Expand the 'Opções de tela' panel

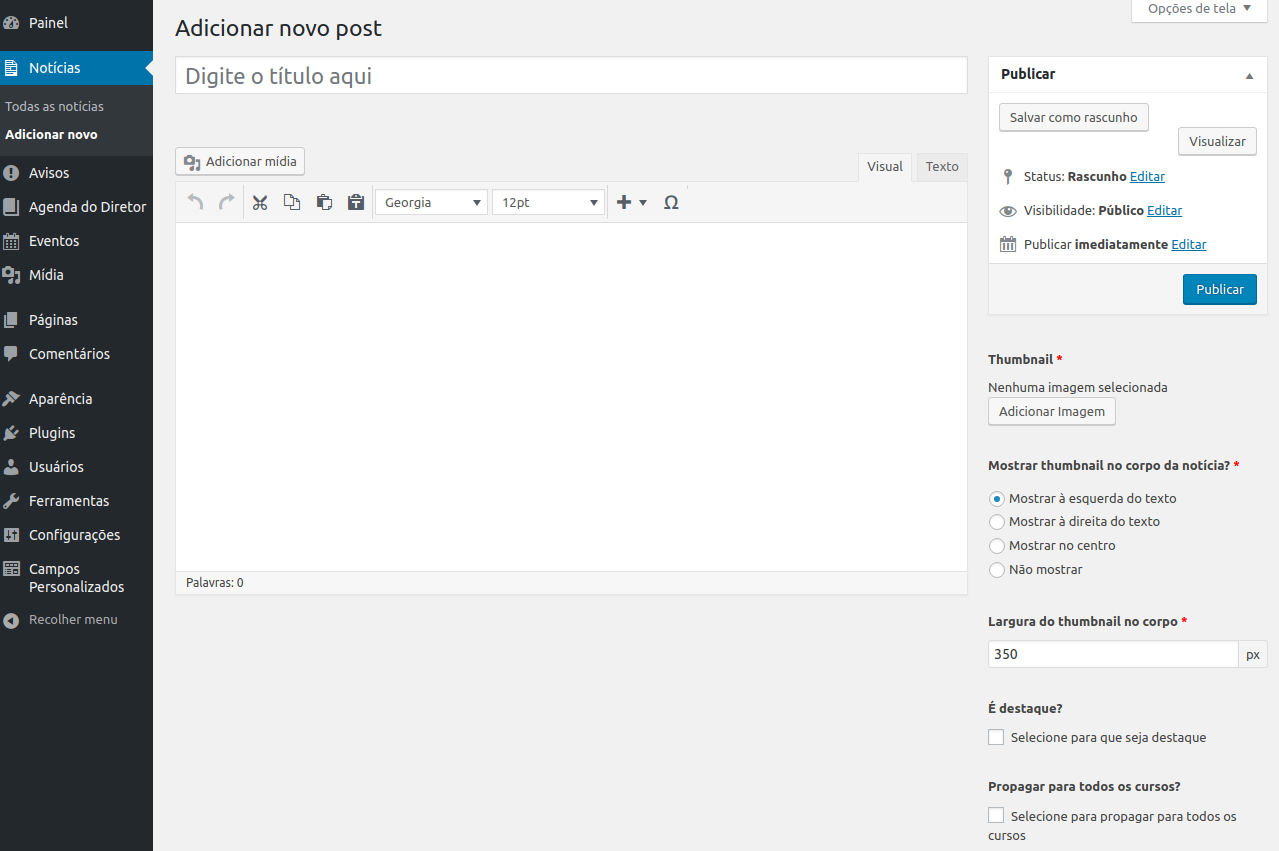tap(1199, 9)
